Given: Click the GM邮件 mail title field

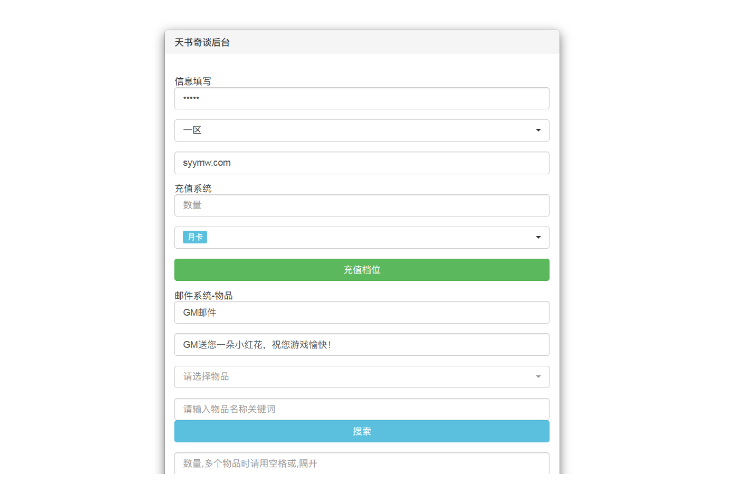Looking at the screenshot, I should (361, 313).
